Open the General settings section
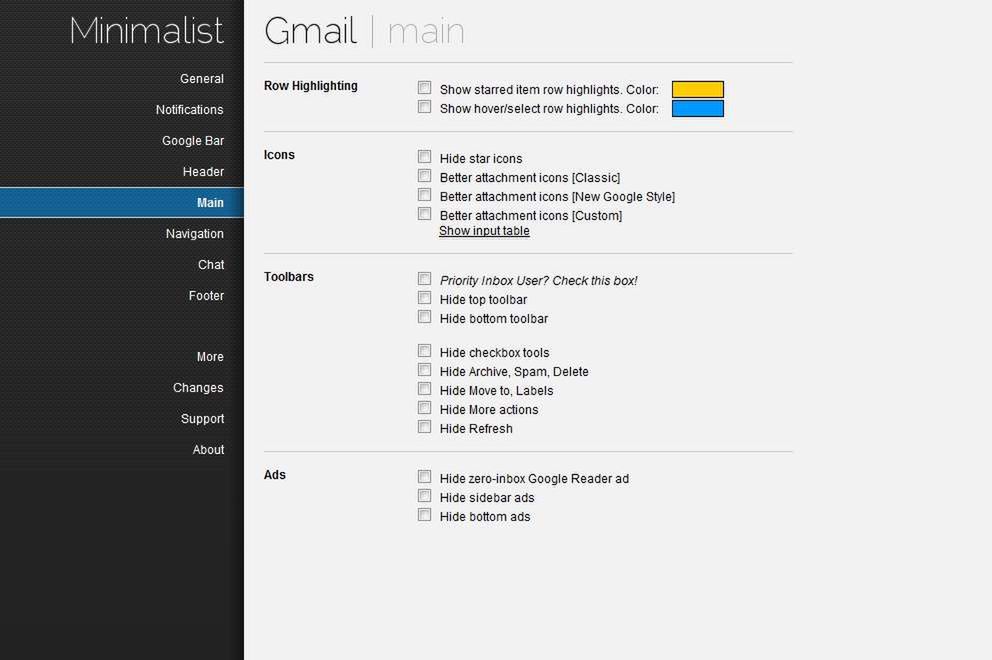 point(201,78)
